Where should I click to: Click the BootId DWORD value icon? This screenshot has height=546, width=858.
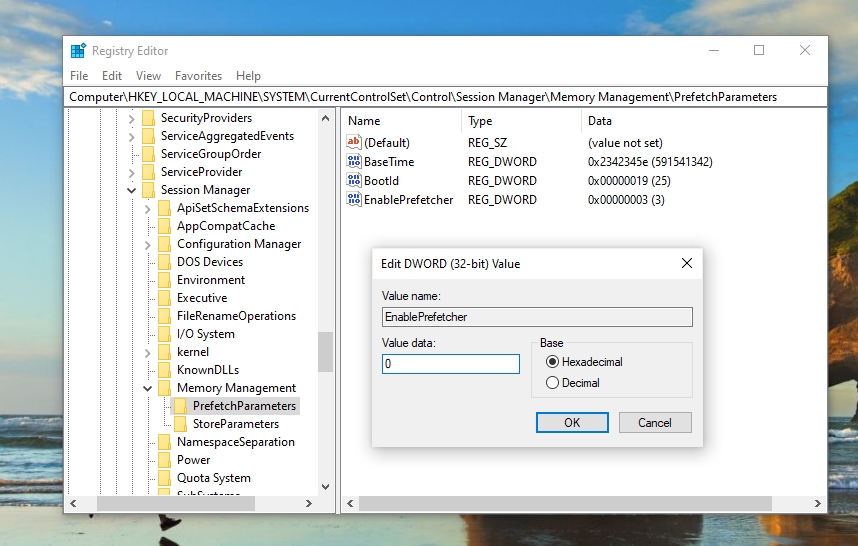[x=353, y=181]
